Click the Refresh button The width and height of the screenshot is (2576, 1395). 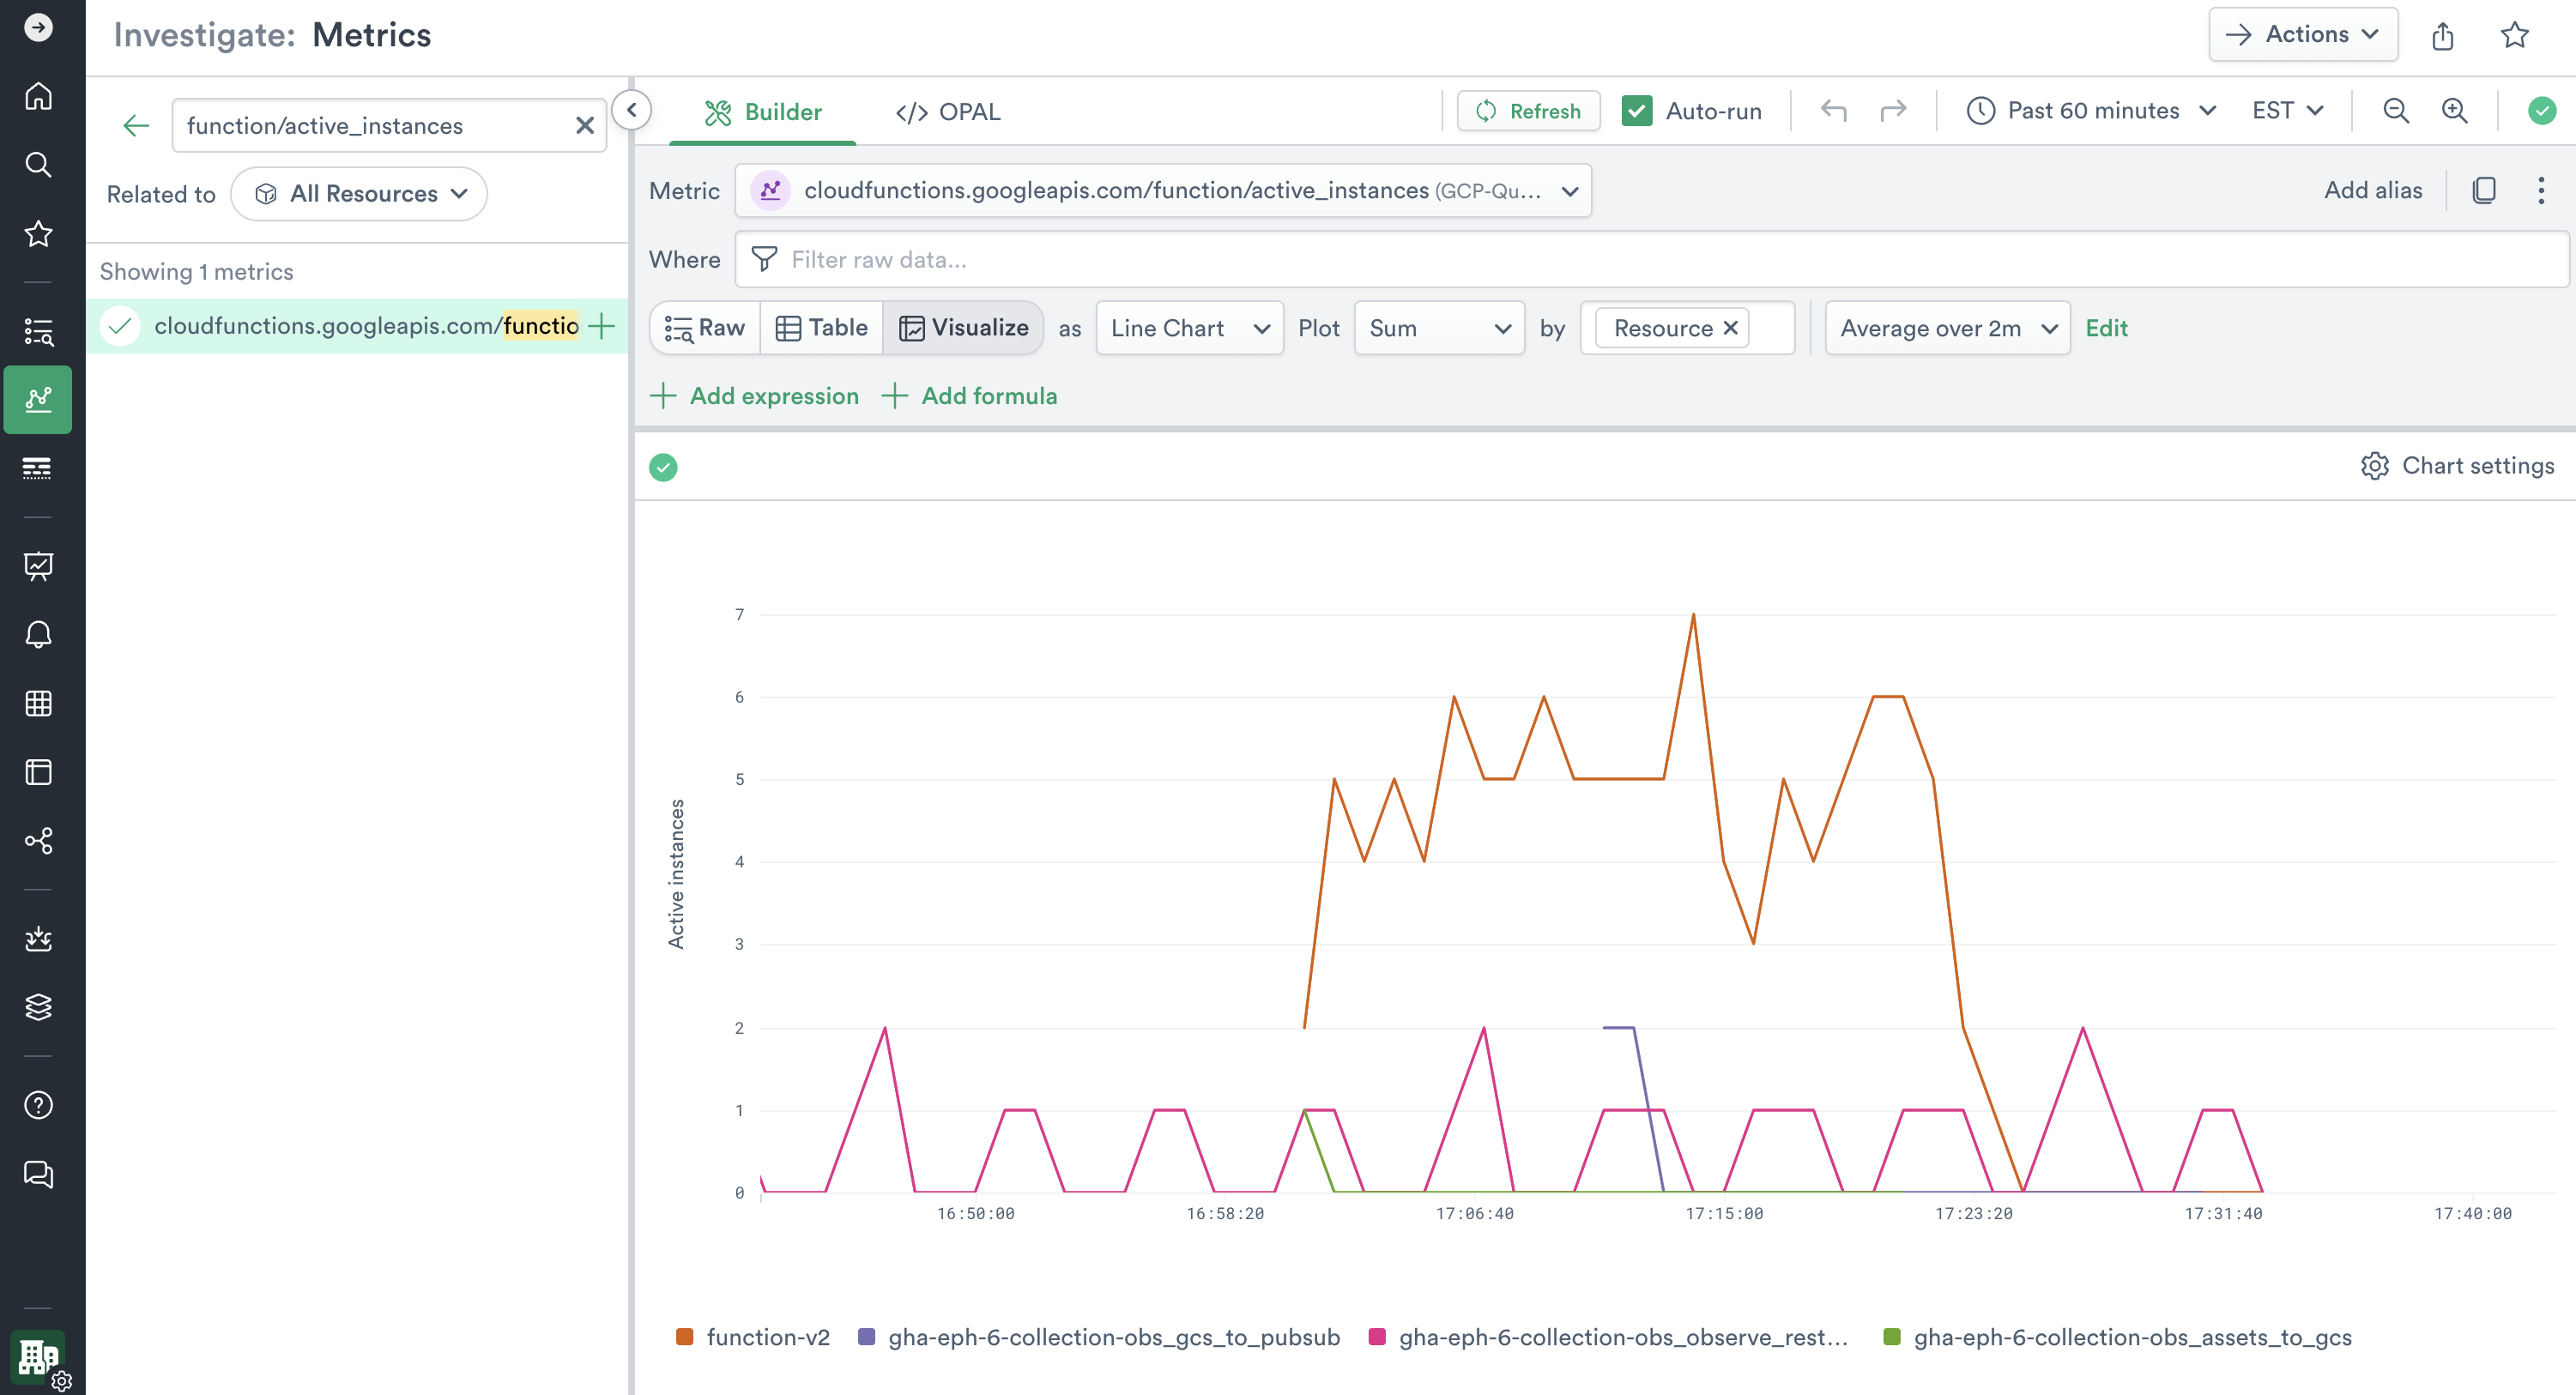[1528, 111]
